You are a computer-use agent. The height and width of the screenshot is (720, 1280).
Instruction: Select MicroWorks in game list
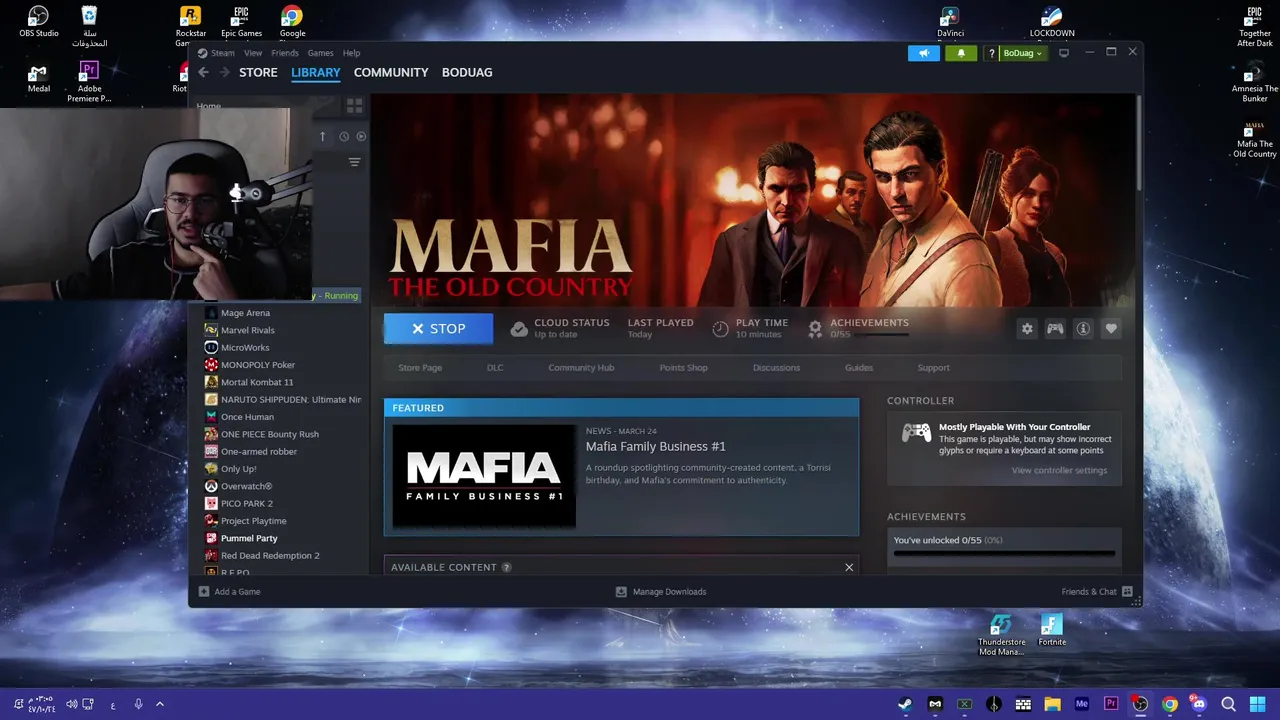(x=245, y=348)
